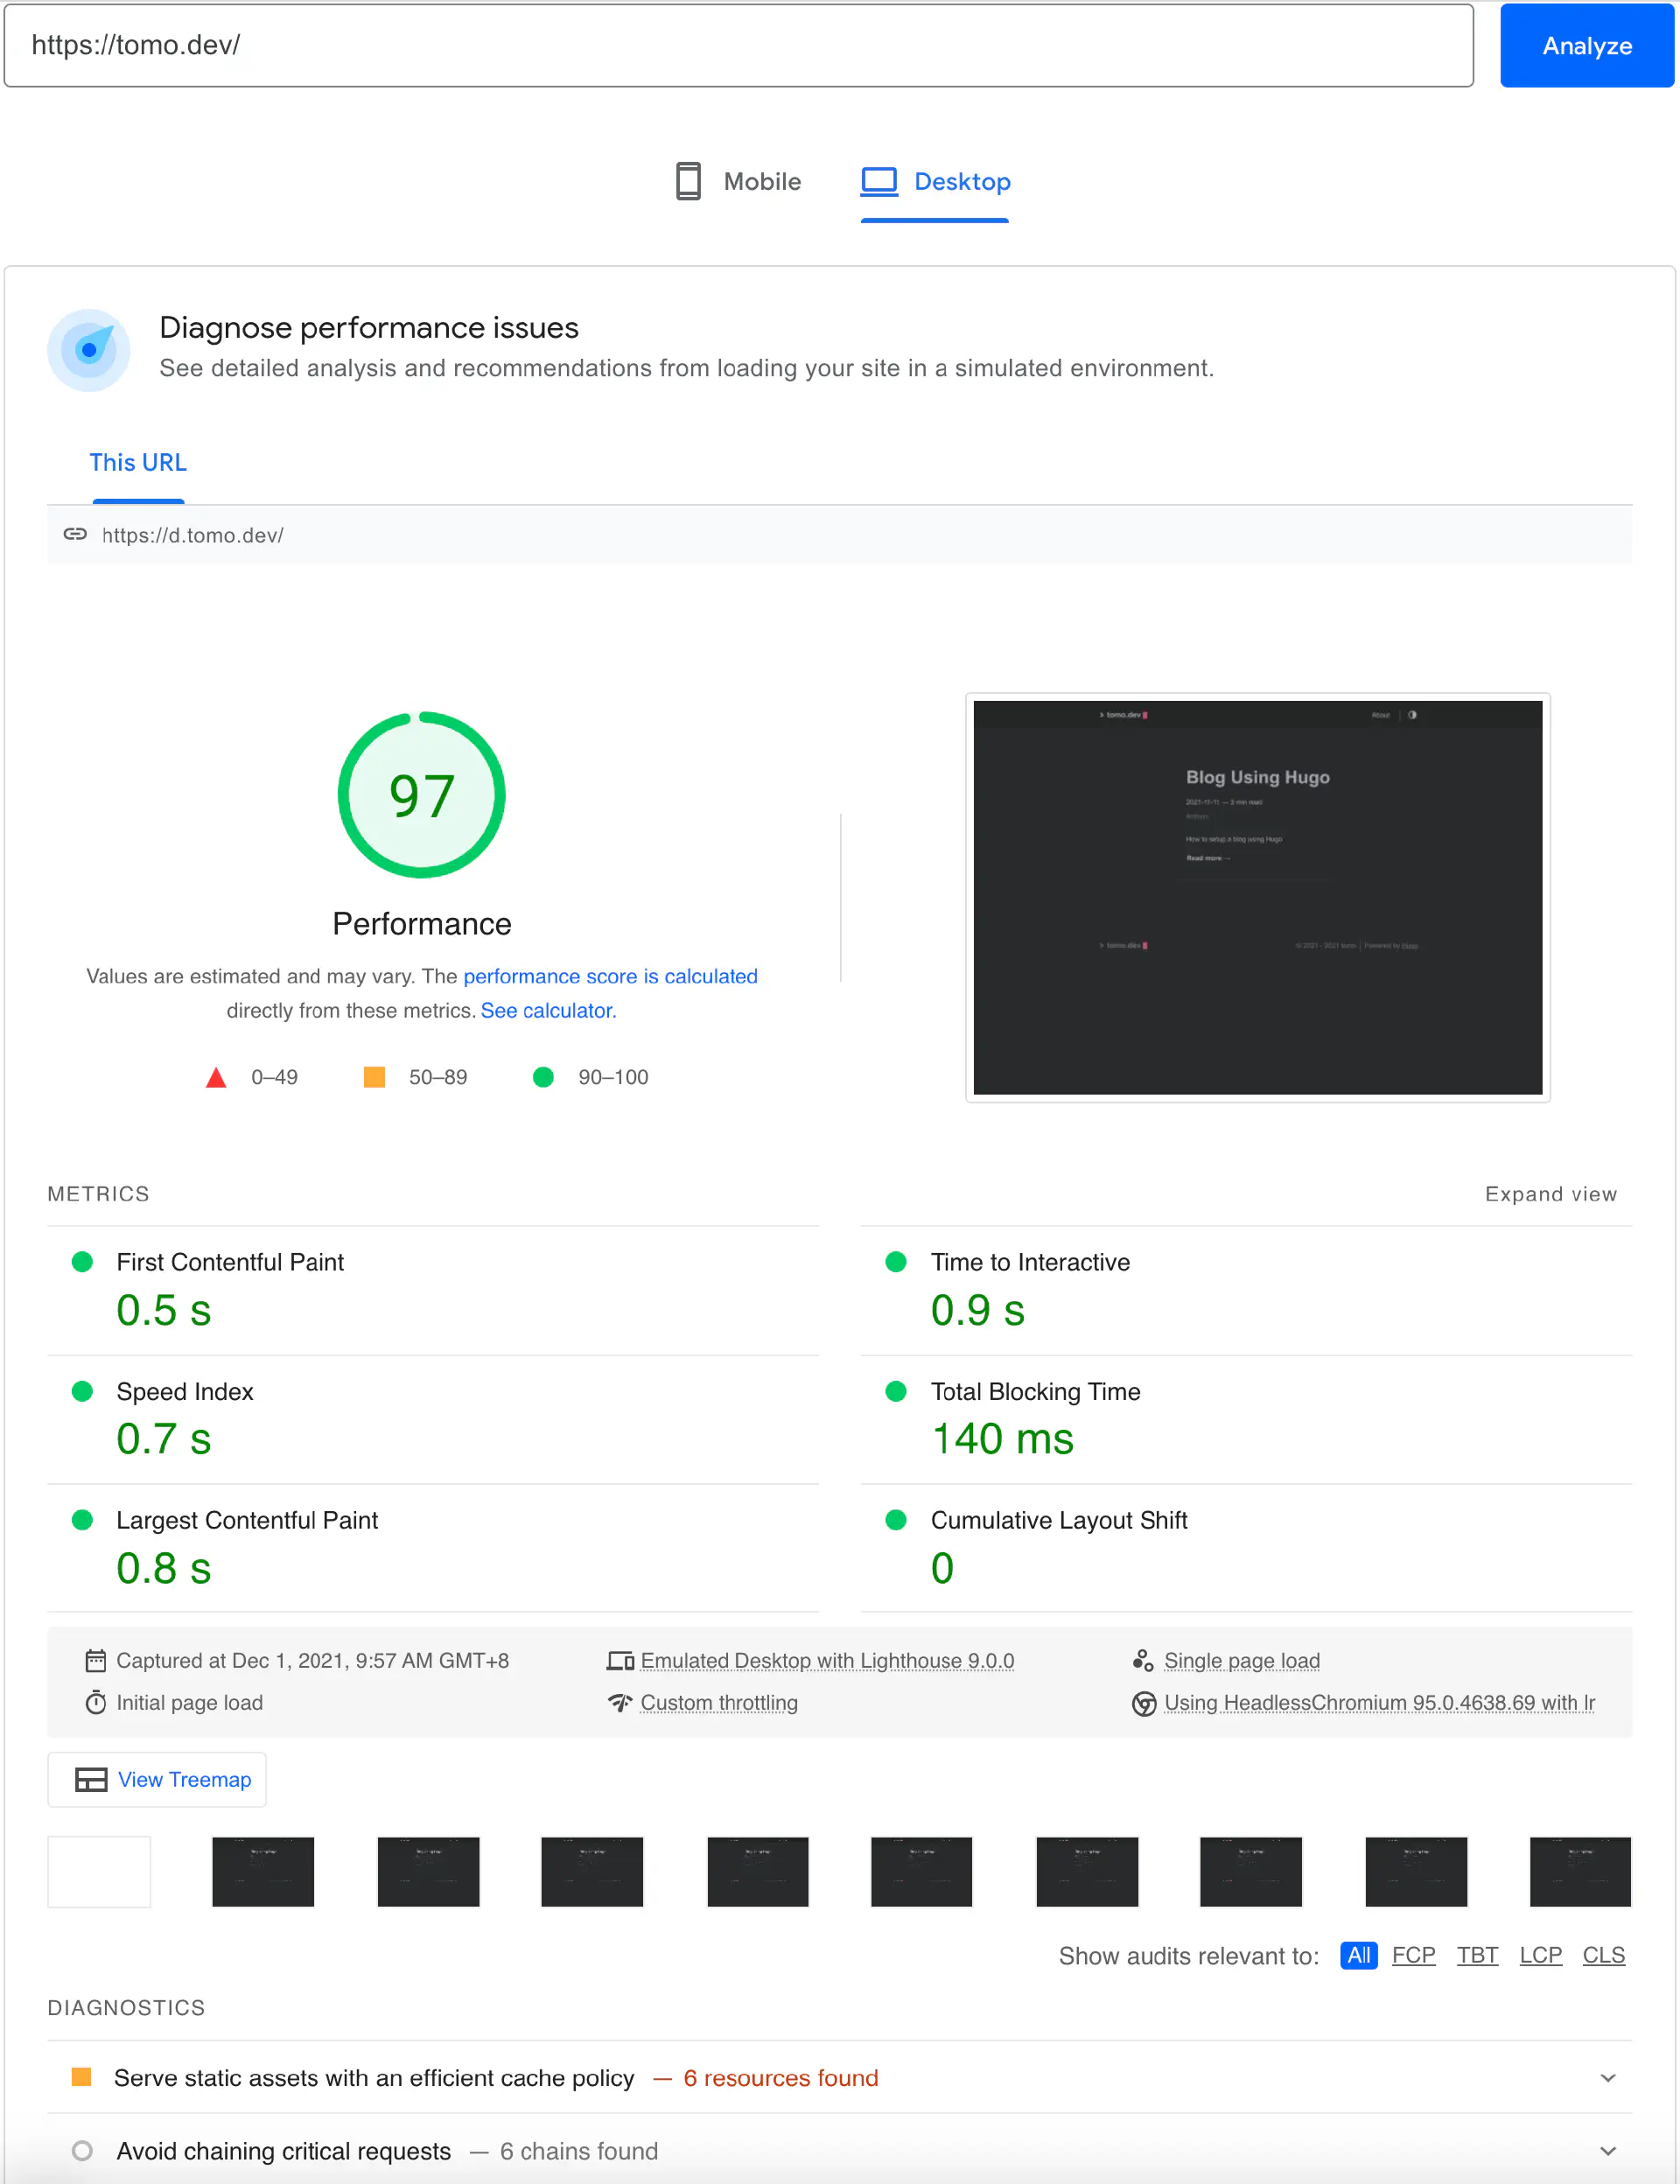Screen dimensions: 1680x2184
Task: Click the link chain icon beside URL
Action: (x=75, y=534)
